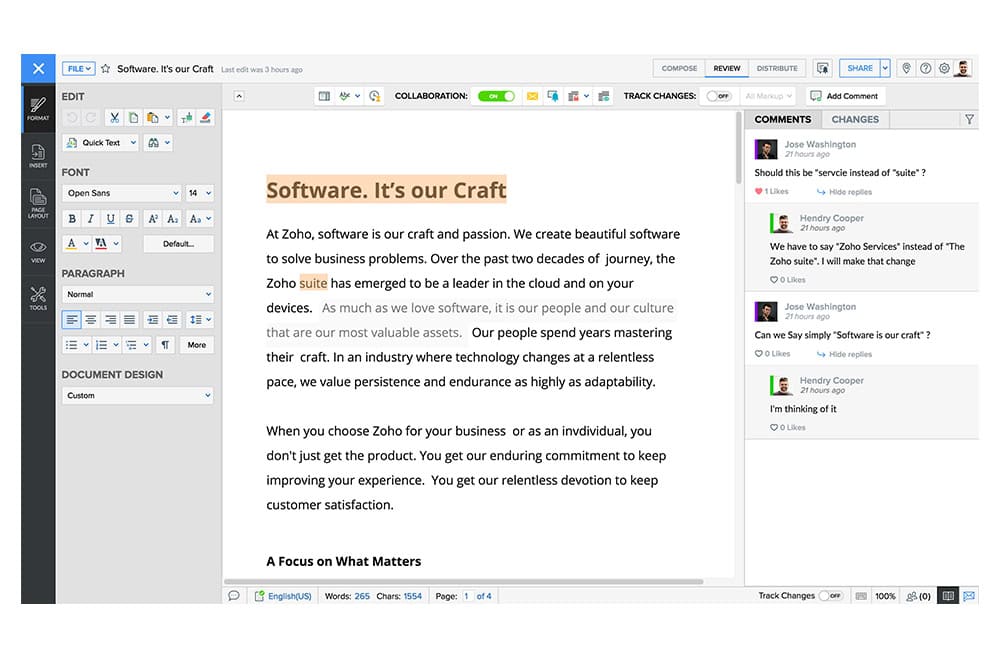The height and width of the screenshot is (658, 1000).
Task: Open the TOOLS sidebar panel
Action: click(x=38, y=298)
